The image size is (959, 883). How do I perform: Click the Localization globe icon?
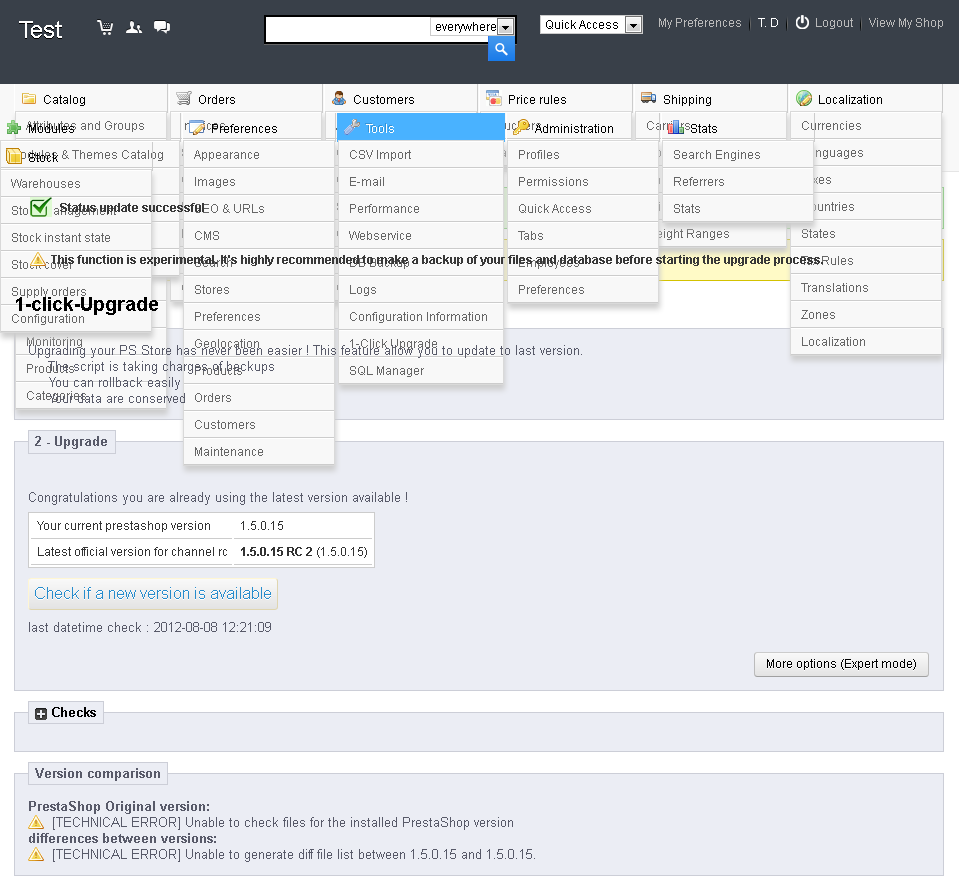click(804, 98)
